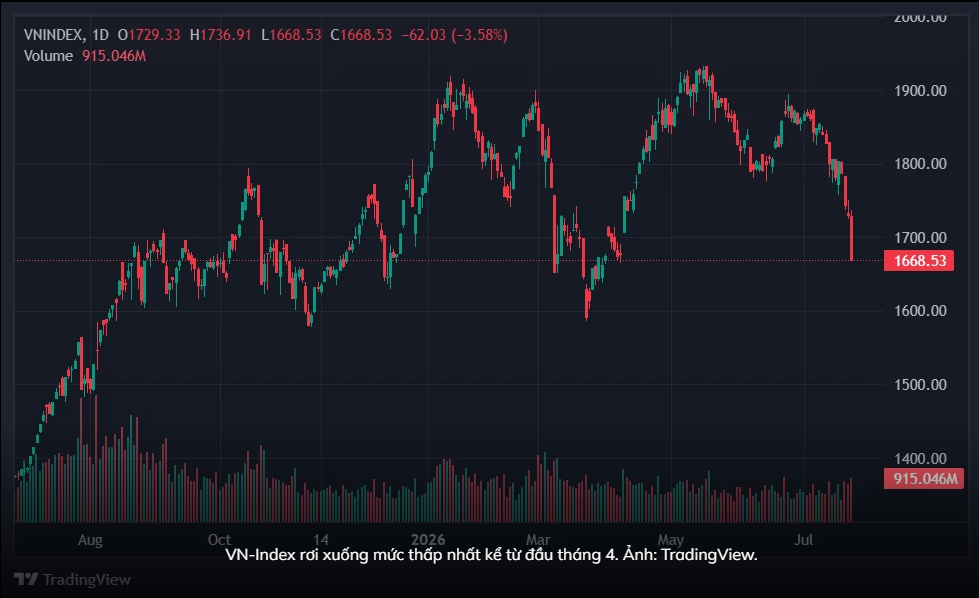The width and height of the screenshot is (979, 598).
Task: Click the change value −62.03 (−3.58%)
Action: (x=455, y=35)
